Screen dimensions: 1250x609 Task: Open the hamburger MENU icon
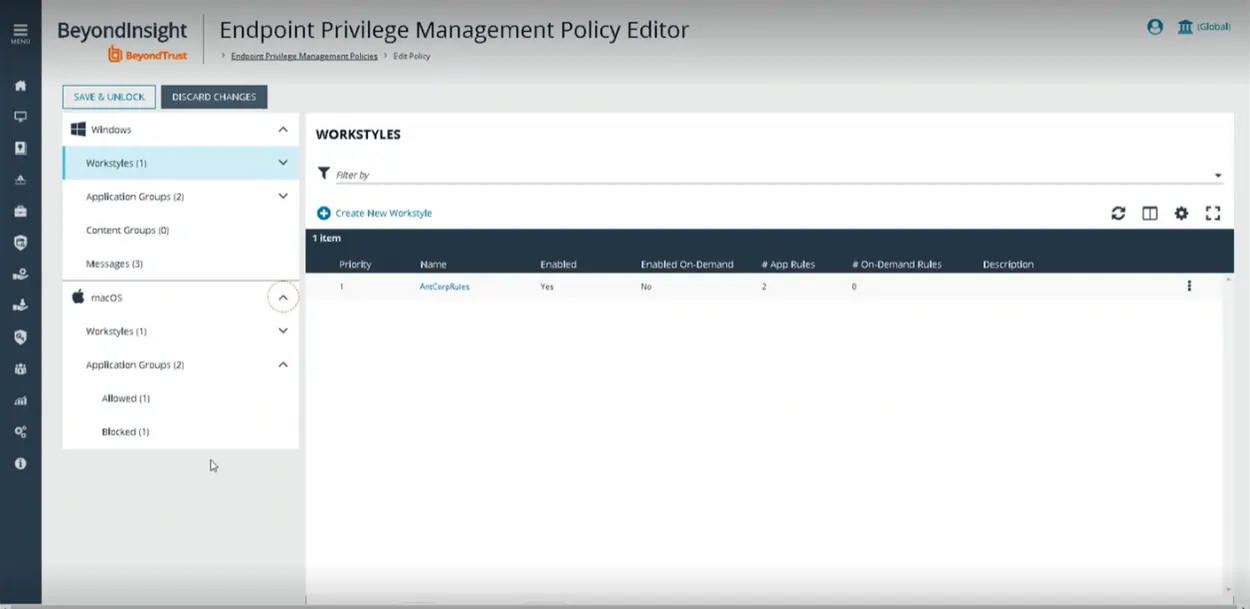(x=20, y=33)
